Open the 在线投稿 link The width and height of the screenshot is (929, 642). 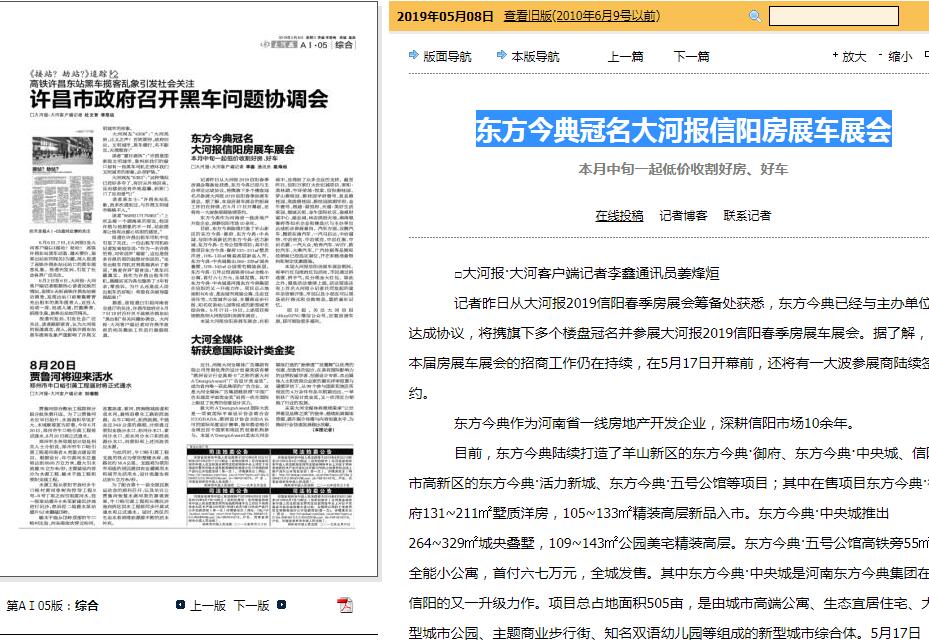(x=619, y=216)
